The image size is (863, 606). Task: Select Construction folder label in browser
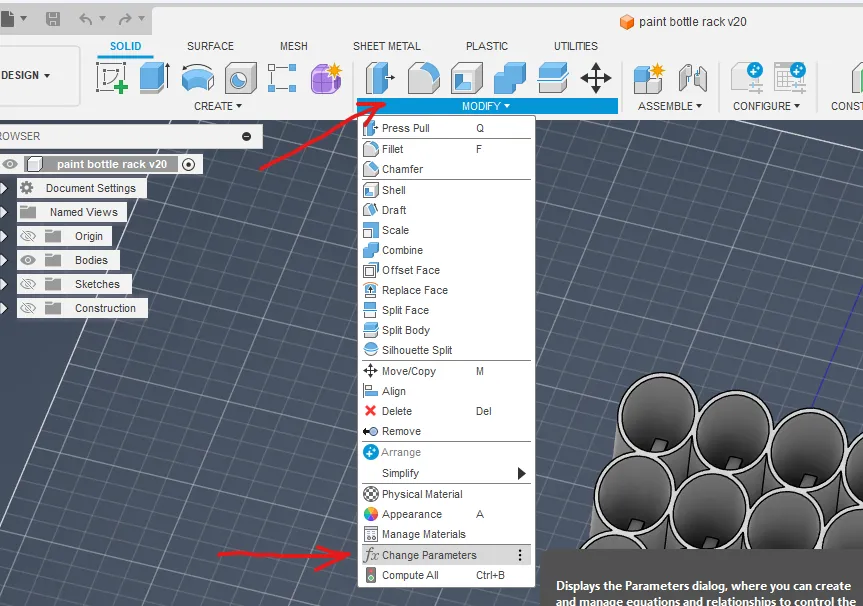click(105, 308)
